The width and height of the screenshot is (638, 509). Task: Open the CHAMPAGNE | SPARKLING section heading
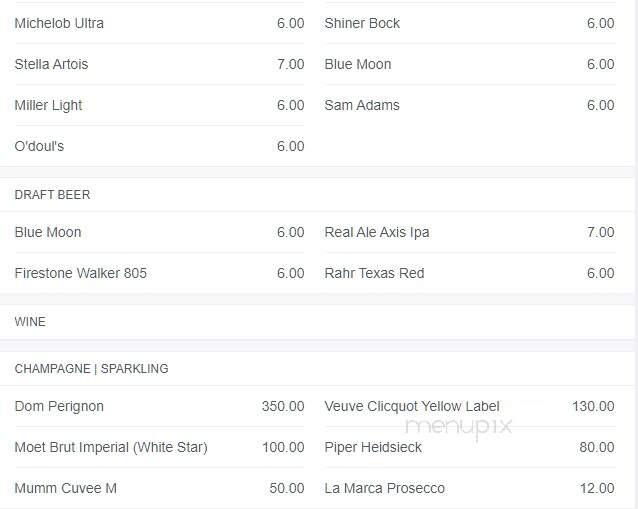(92, 369)
